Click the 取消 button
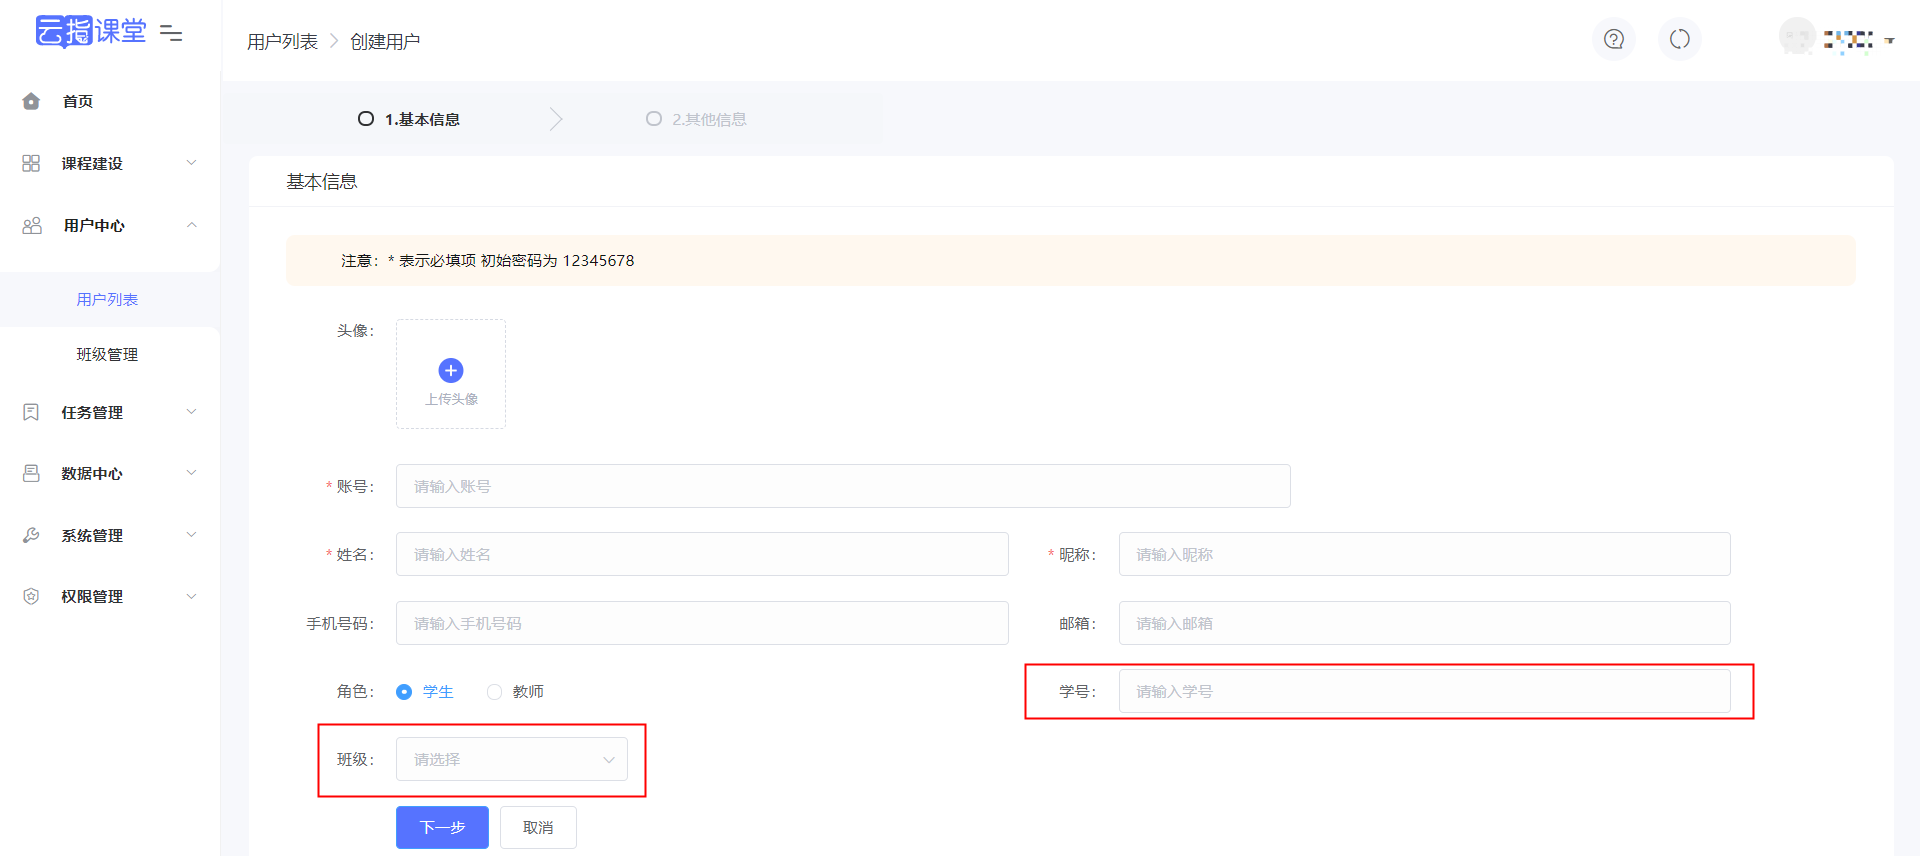The image size is (1920, 856). pyautogui.click(x=538, y=827)
